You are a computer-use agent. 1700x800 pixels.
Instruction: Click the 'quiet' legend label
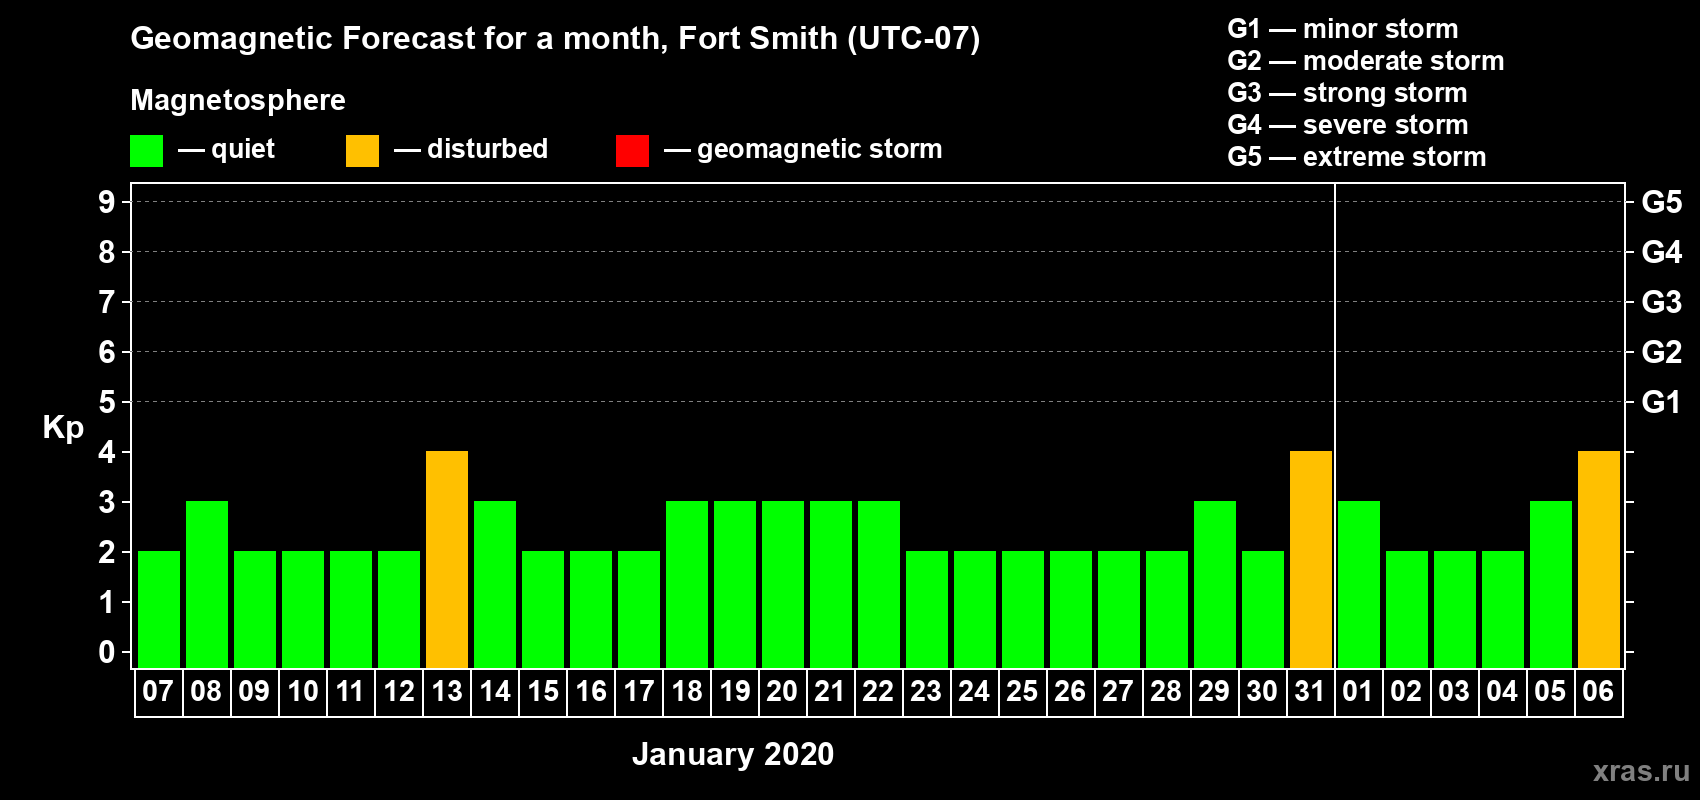243,149
